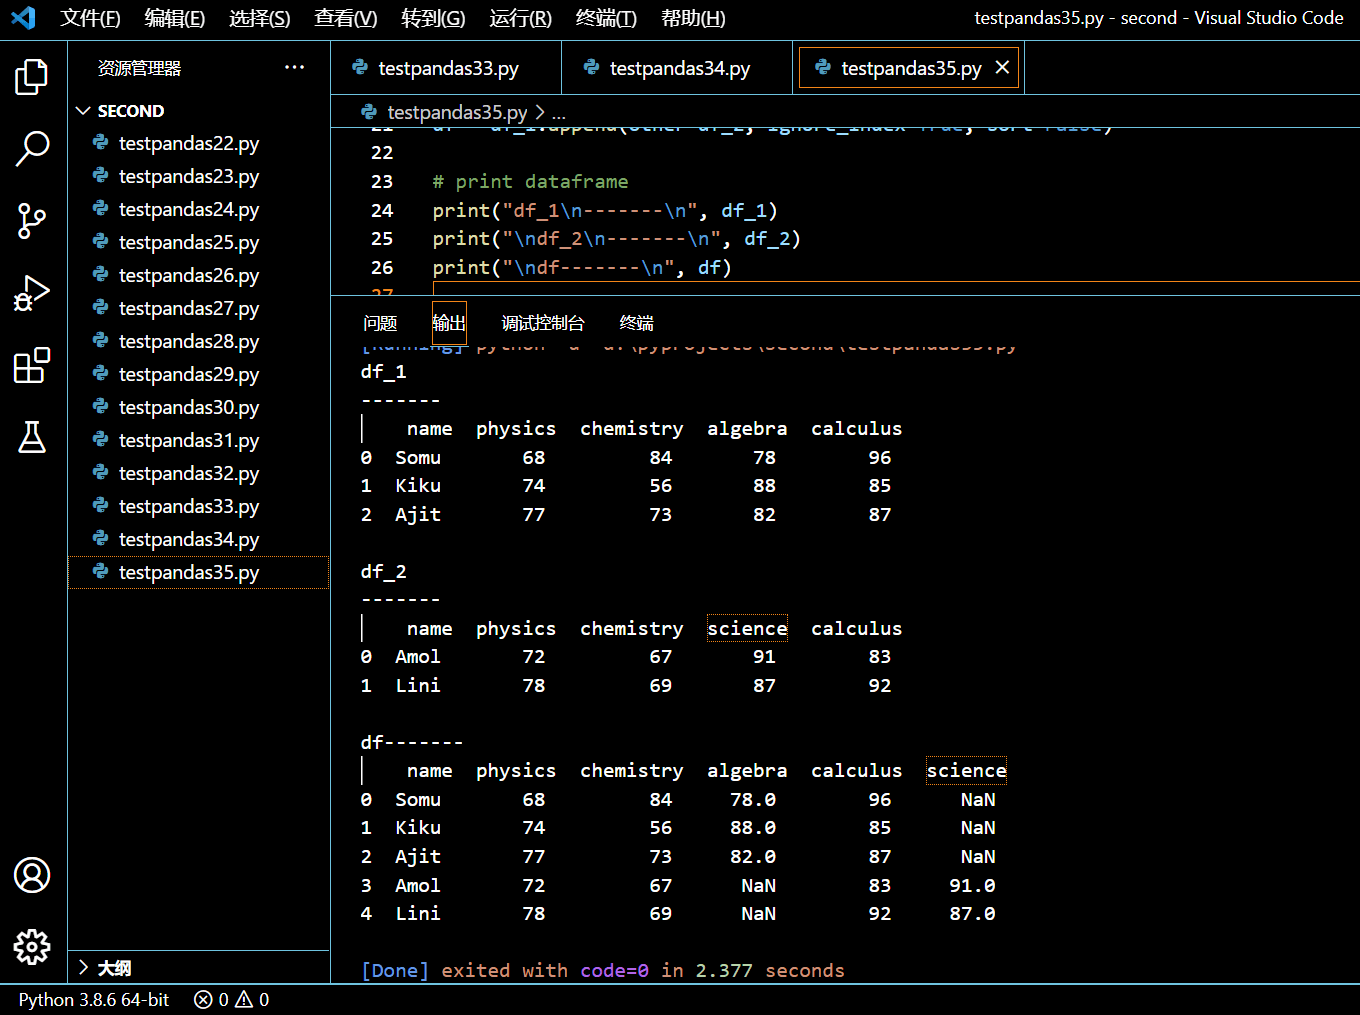Close the testpandas35.py editor tab
This screenshot has width=1360, height=1015.
click(1002, 68)
